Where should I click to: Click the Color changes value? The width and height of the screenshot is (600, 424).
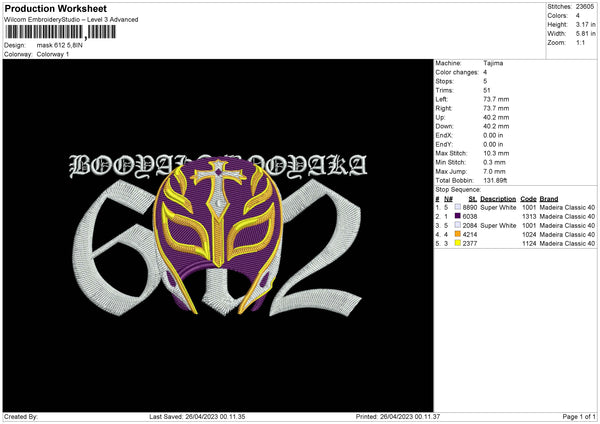click(485, 72)
